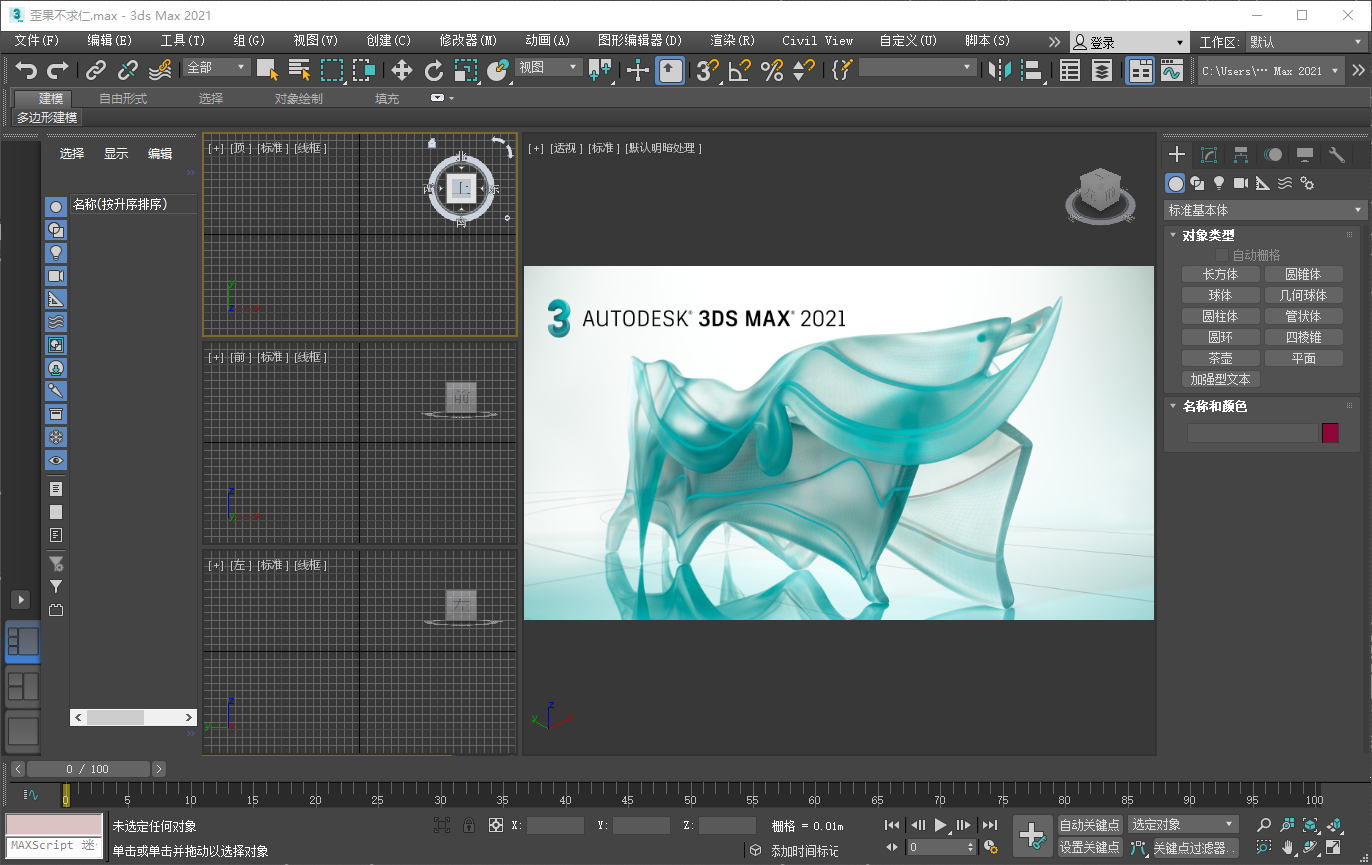Image resolution: width=1372 pixels, height=865 pixels.
Task: Activate the Select and Rotate tool
Action: (x=434, y=69)
